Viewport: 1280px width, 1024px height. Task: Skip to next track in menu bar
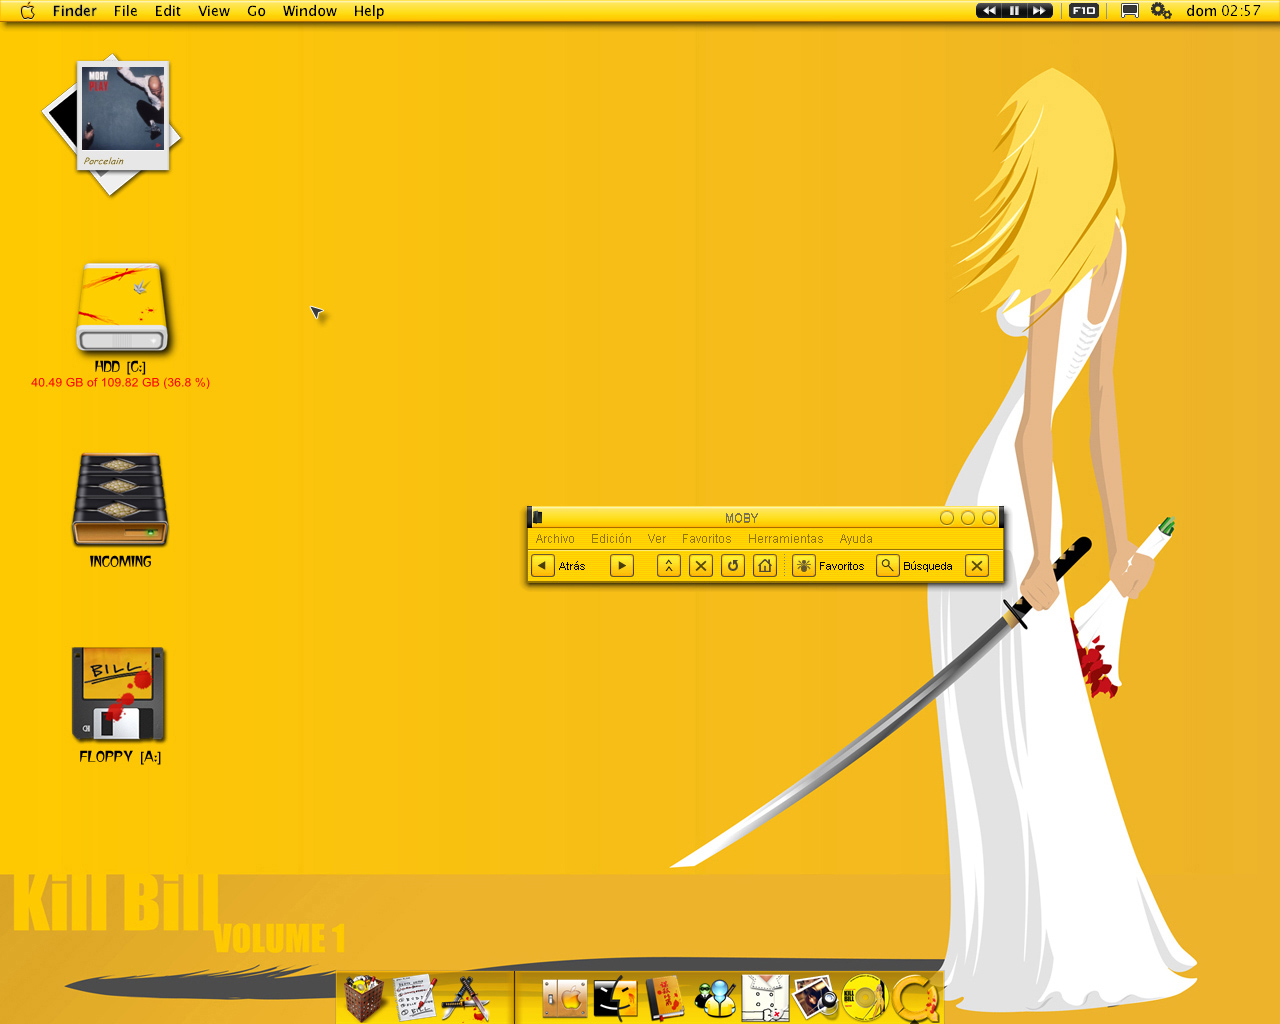(1040, 11)
